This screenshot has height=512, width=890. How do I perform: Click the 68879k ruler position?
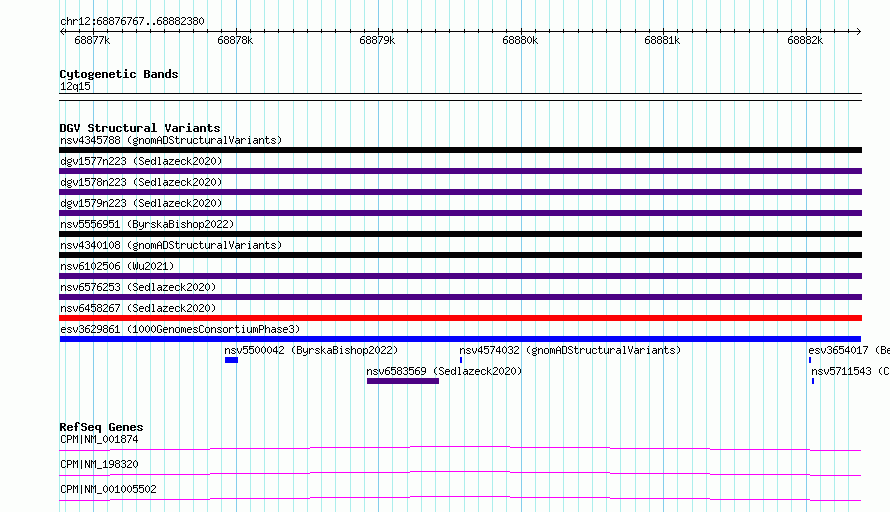(377, 40)
